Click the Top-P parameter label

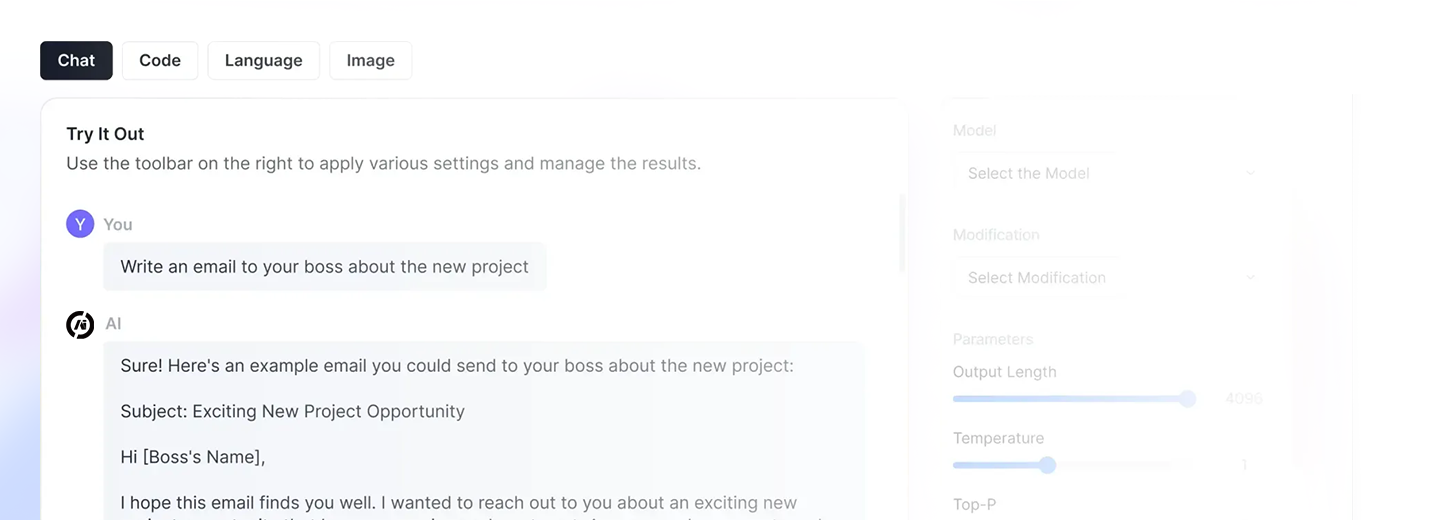pyautogui.click(x=974, y=504)
